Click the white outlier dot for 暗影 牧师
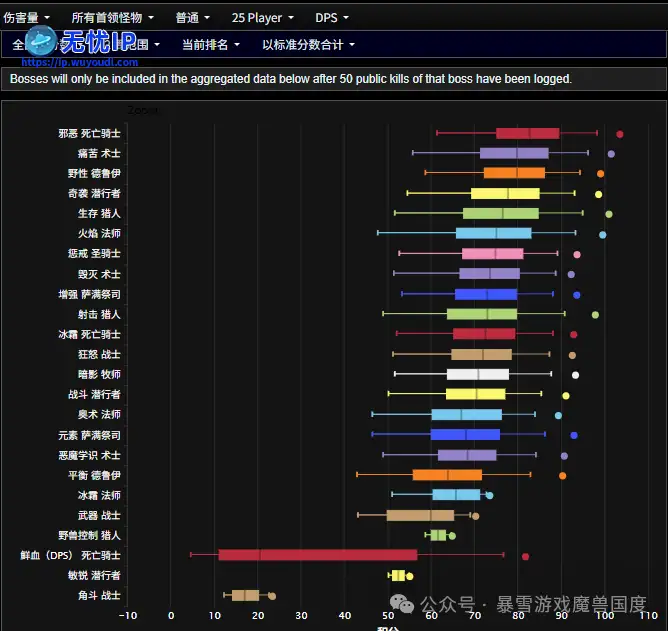The height and width of the screenshot is (631, 668). click(575, 375)
